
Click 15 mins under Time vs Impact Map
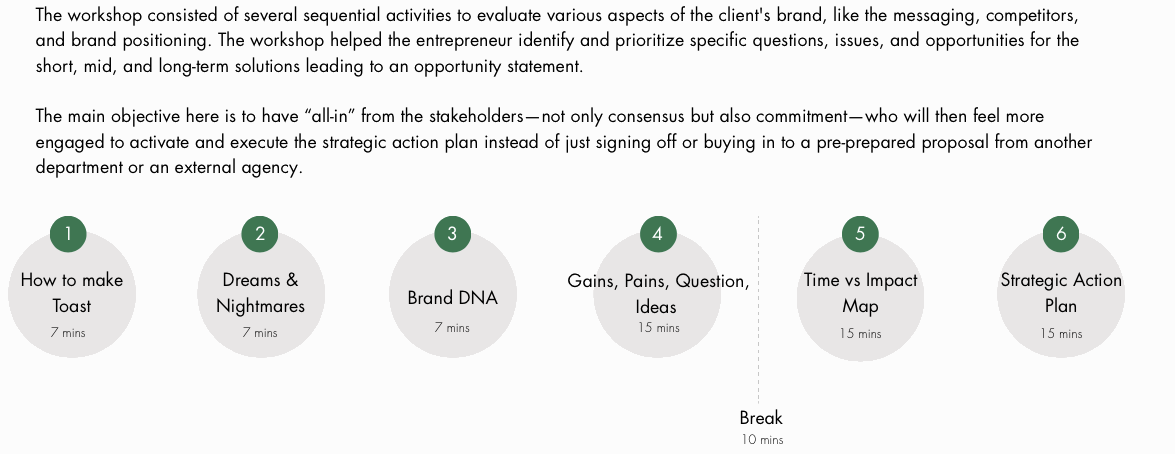pos(860,333)
